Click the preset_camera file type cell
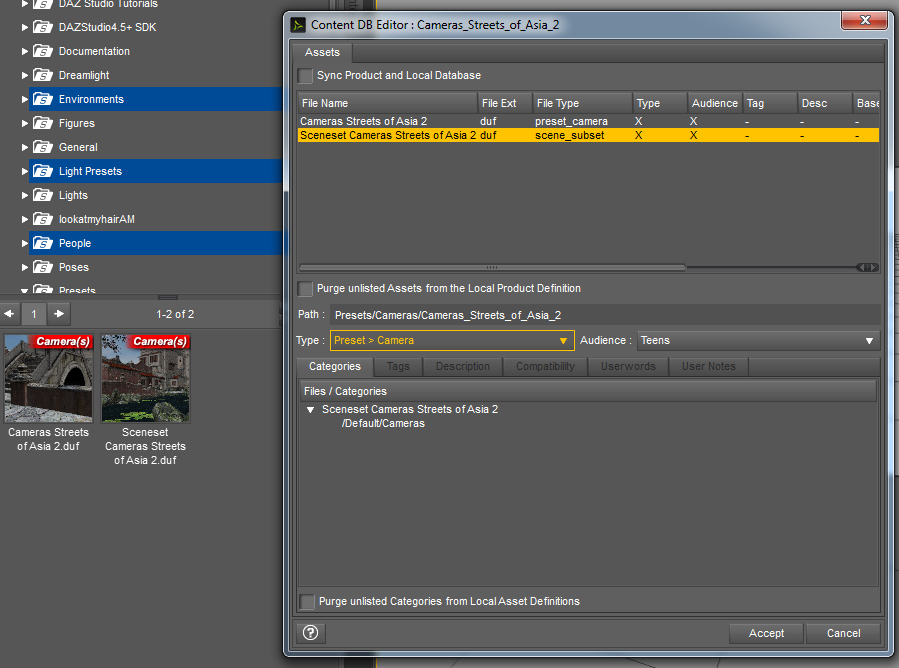The height and width of the screenshot is (668, 899). point(571,121)
